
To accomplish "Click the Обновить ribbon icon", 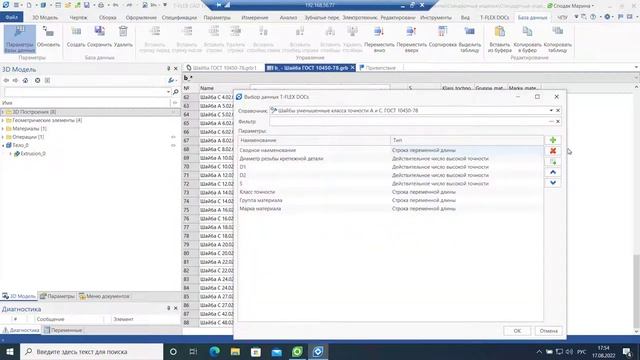I will [x=48, y=37].
